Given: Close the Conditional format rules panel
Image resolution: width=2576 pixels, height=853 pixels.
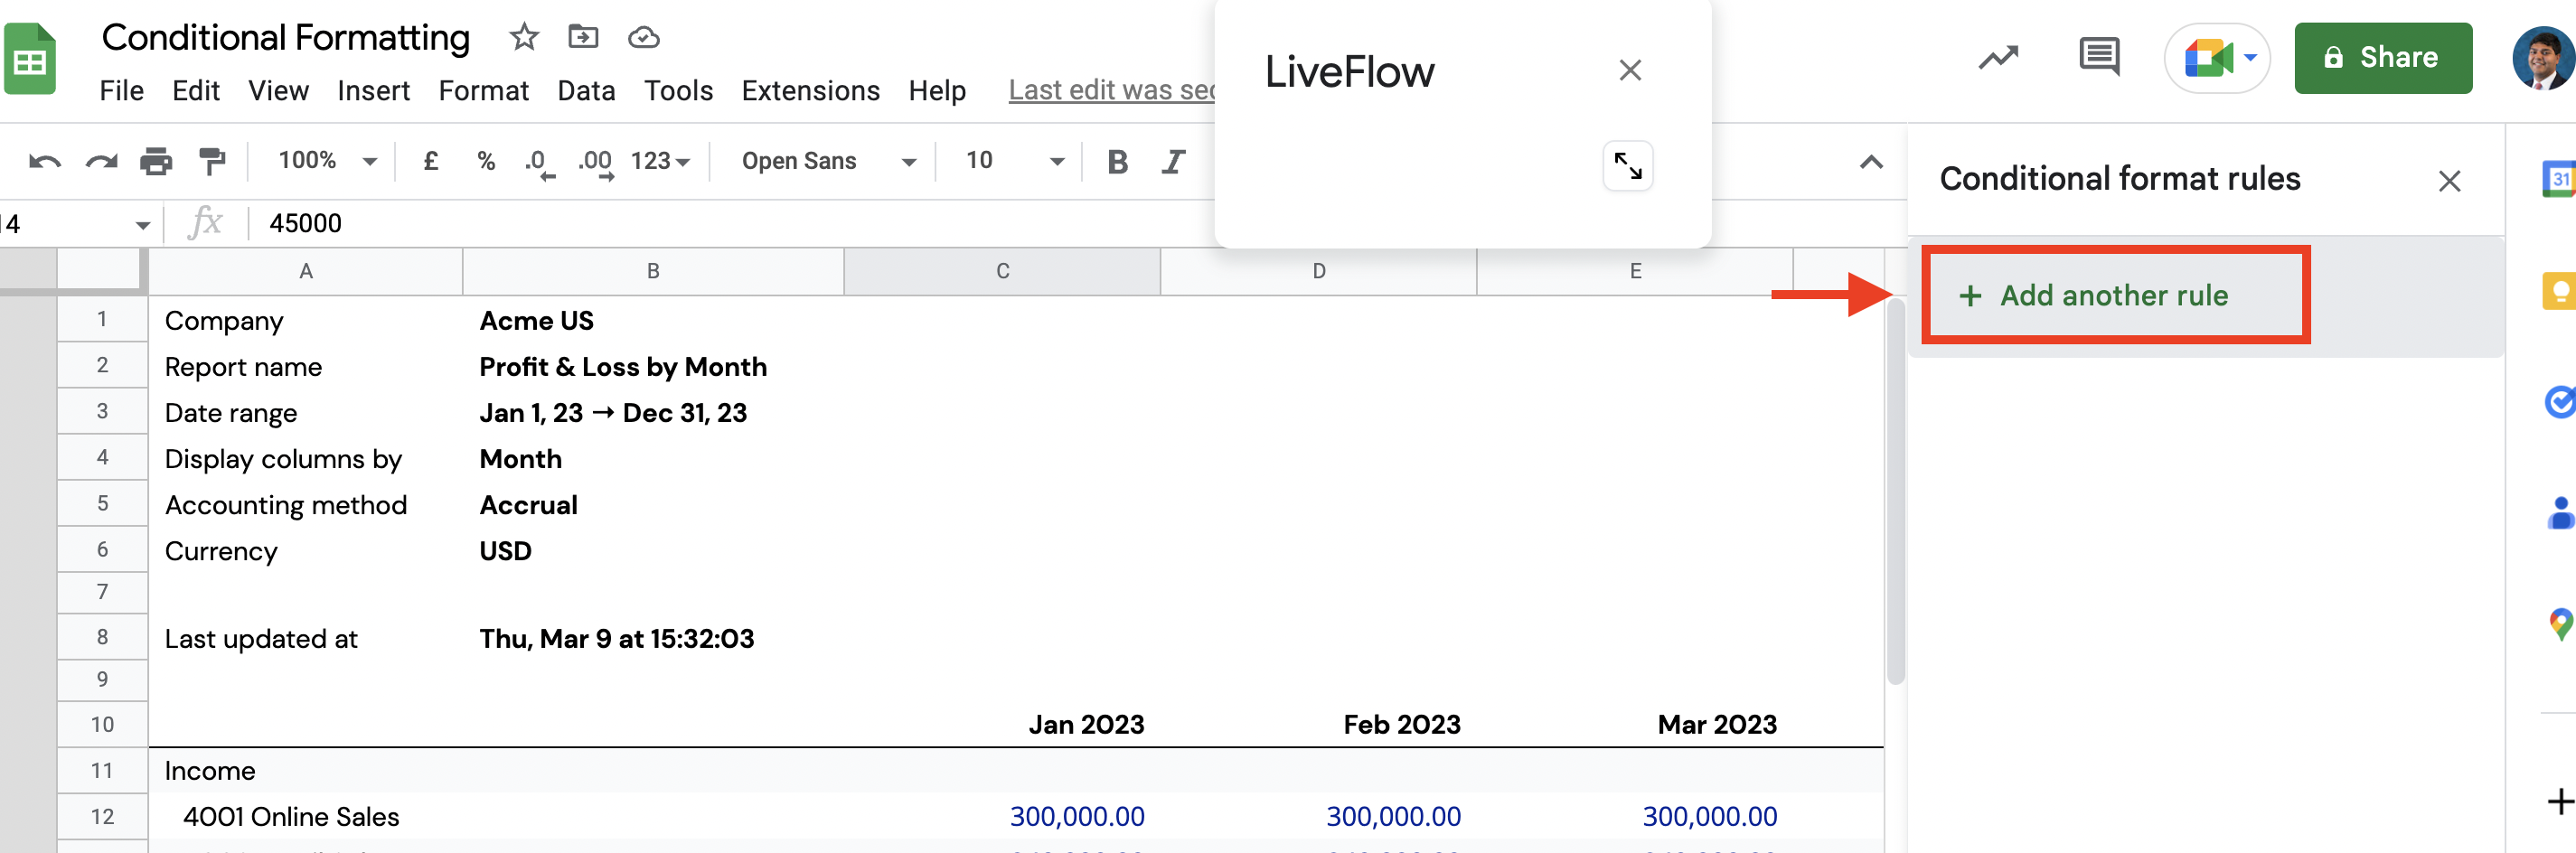Looking at the screenshot, I should pos(2449,181).
